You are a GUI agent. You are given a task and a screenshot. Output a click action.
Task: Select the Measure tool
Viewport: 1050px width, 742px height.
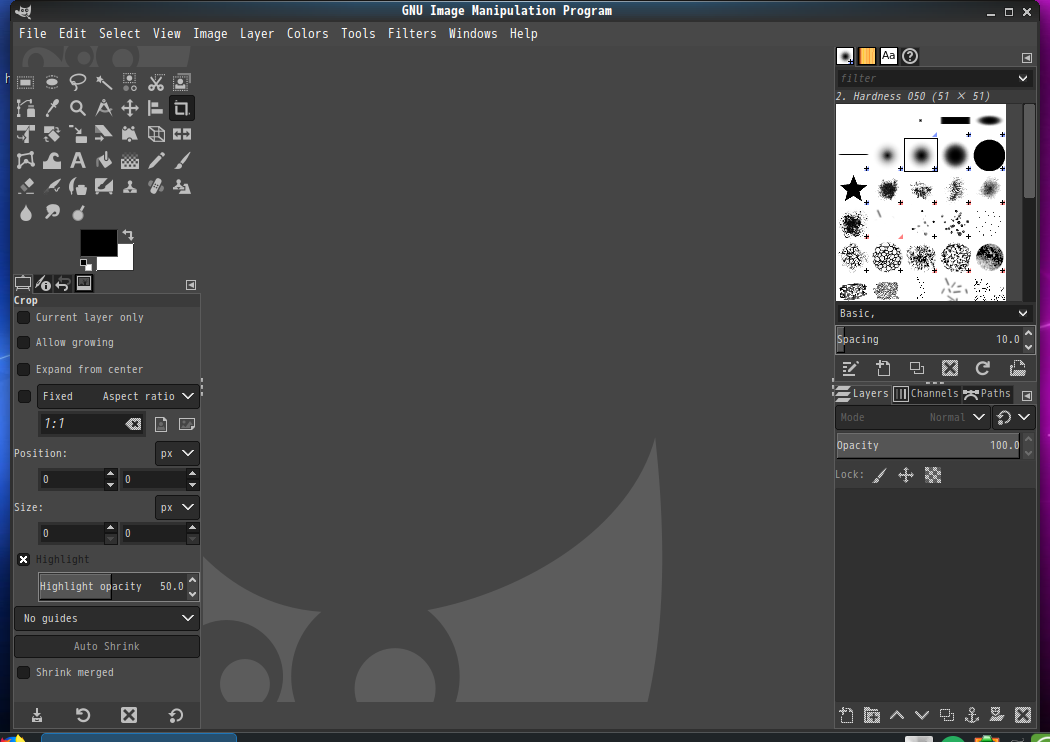(x=104, y=108)
